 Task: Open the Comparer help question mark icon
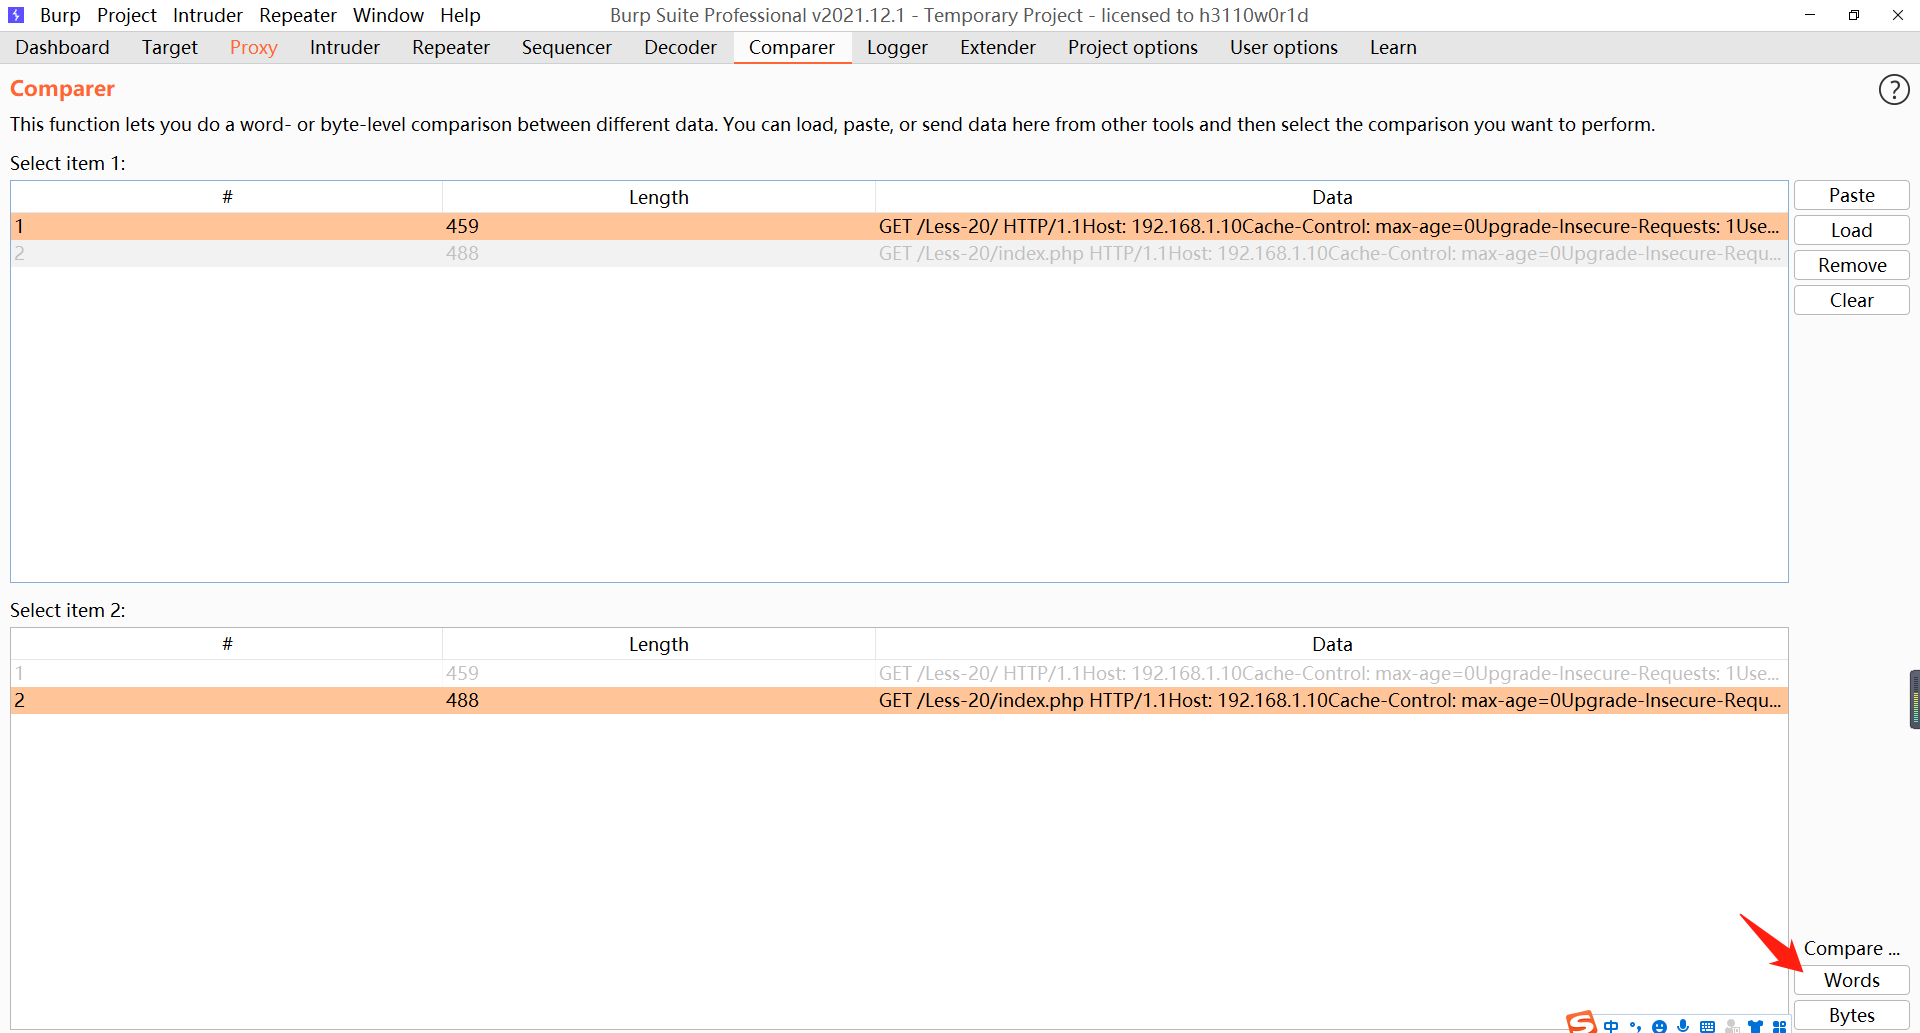click(1895, 89)
